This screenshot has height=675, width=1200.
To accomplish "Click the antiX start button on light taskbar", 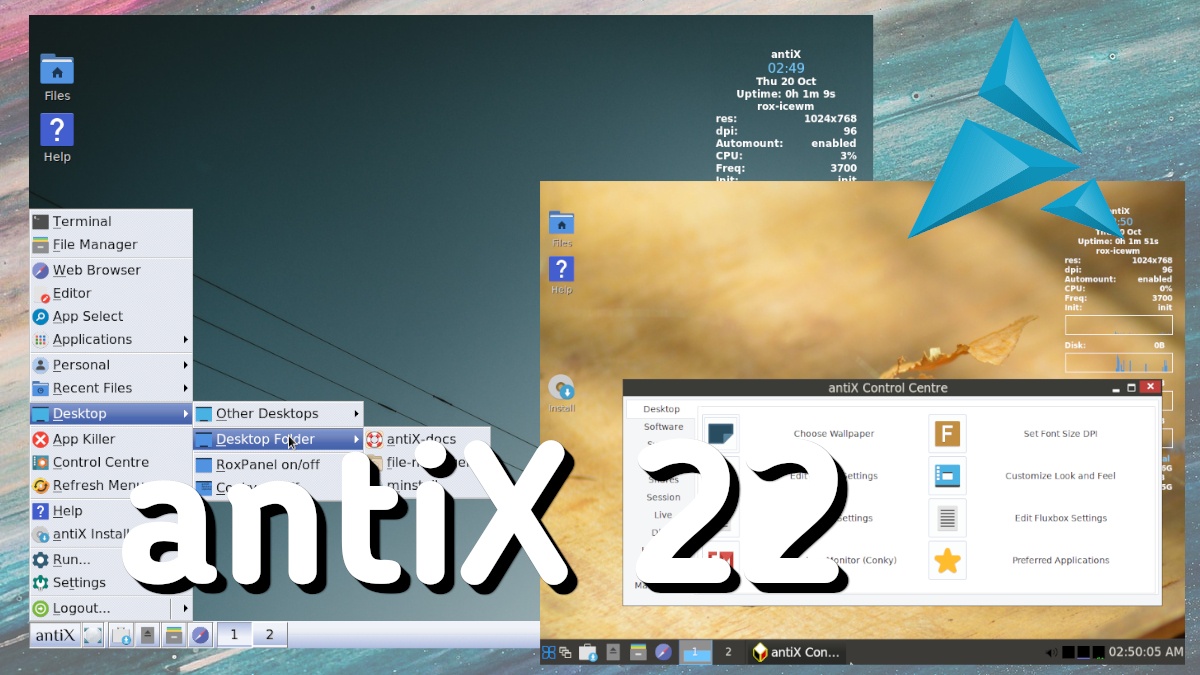I will click(55, 634).
